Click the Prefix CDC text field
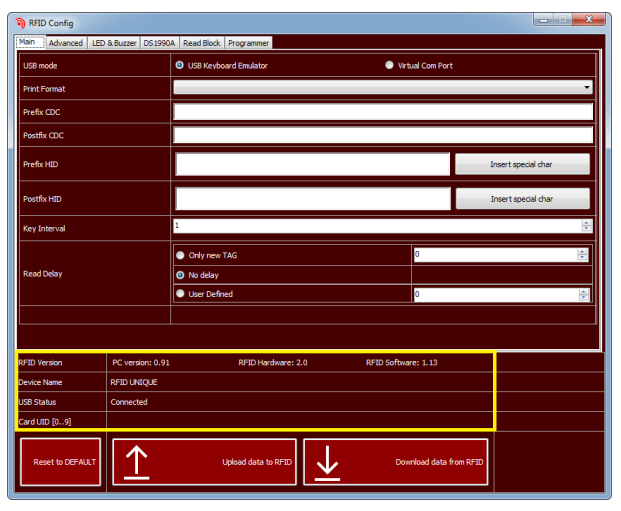The image size is (621, 511). tap(383, 112)
